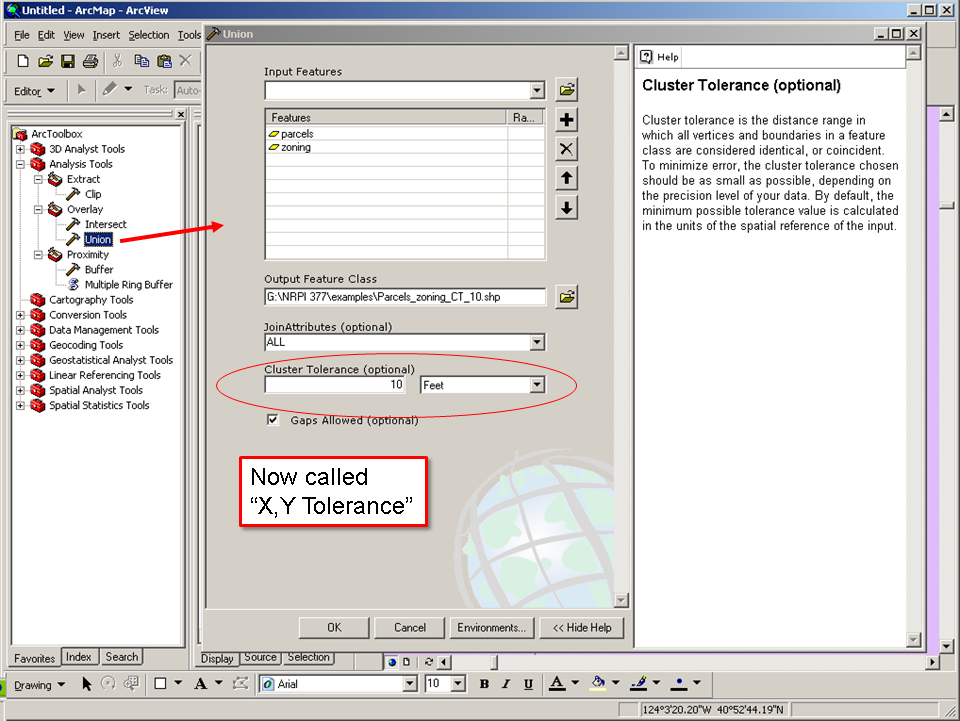Move feature up with arrow button

(567, 178)
